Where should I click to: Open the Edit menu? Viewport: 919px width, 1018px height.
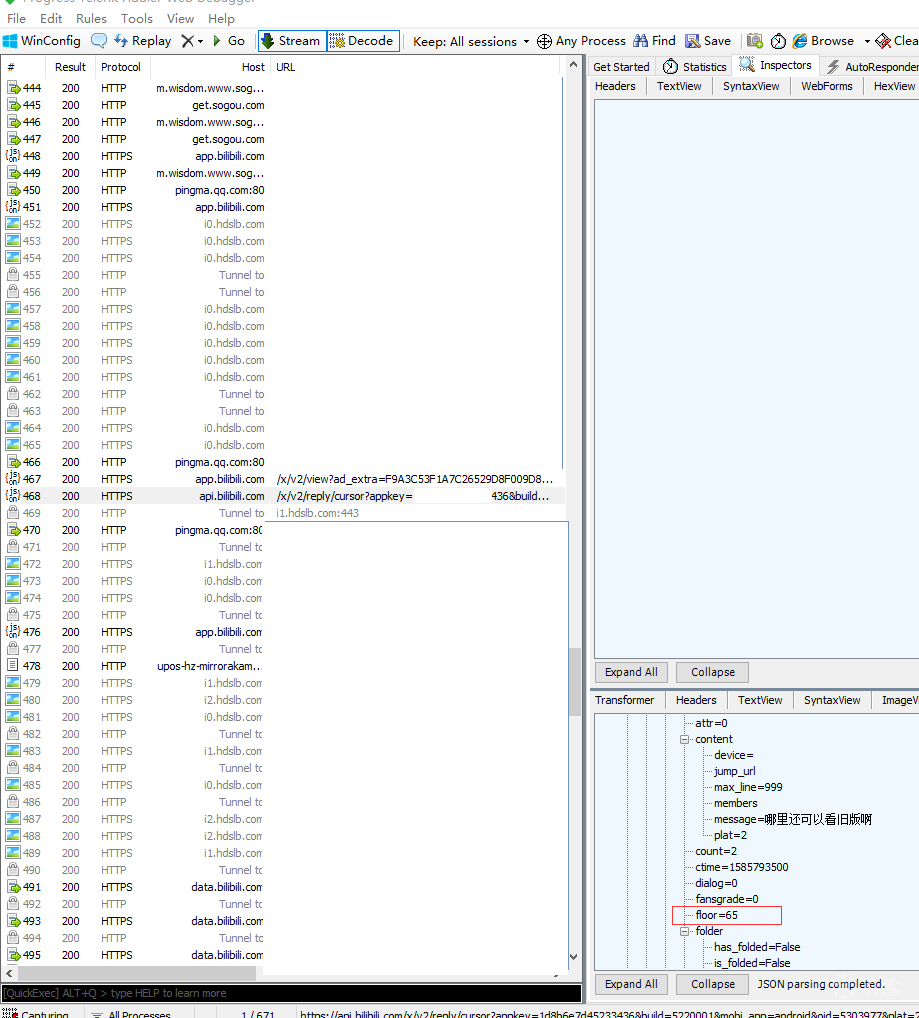click(51, 19)
